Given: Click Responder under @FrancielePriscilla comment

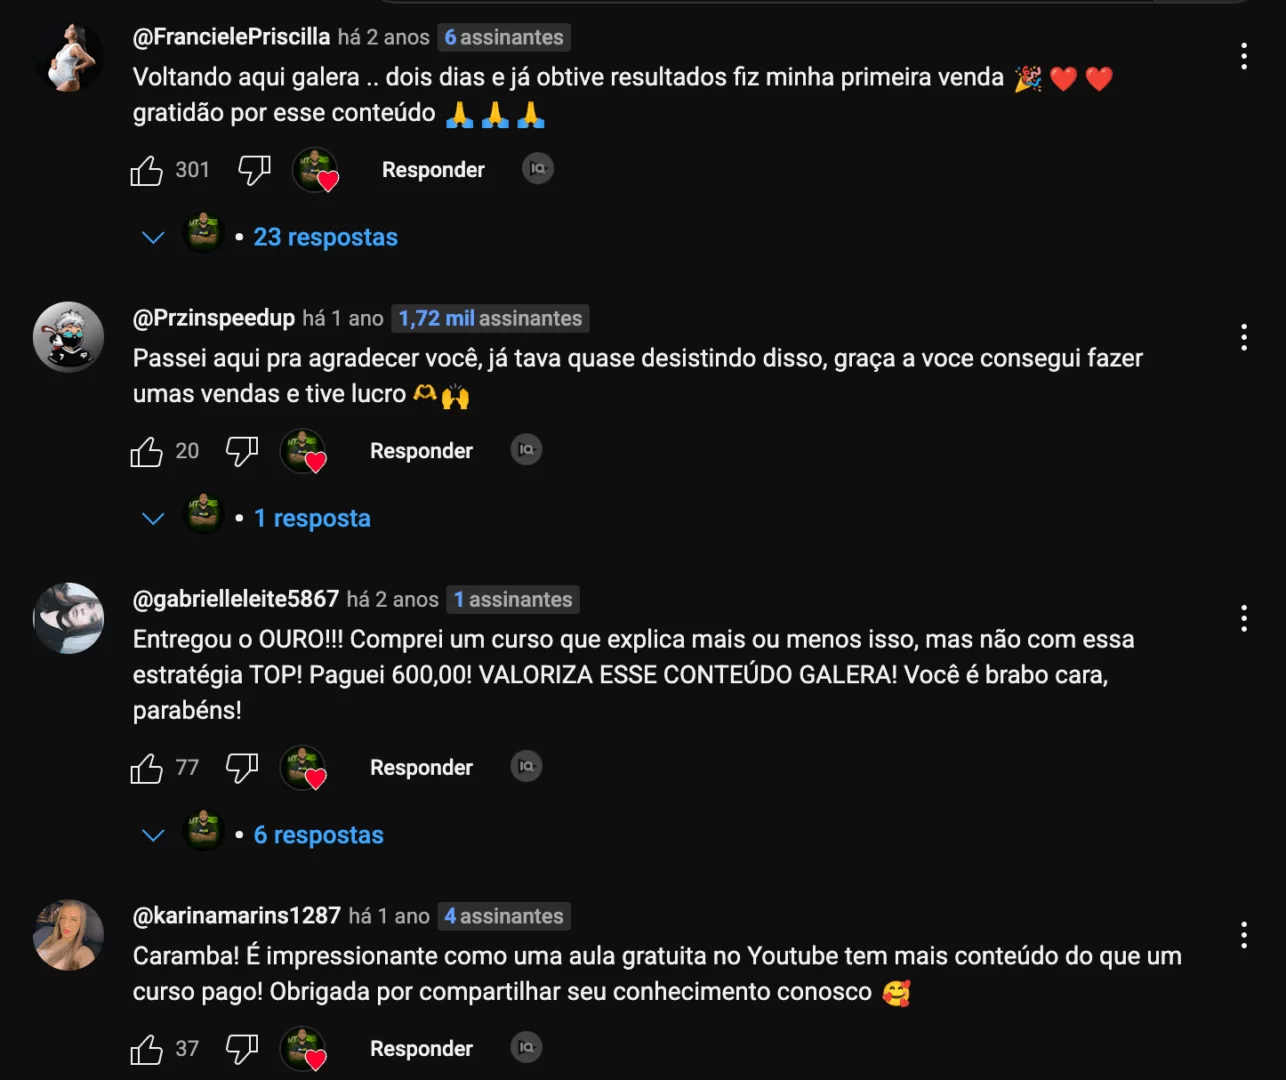Looking at the screenshot, I should (433, 170).
